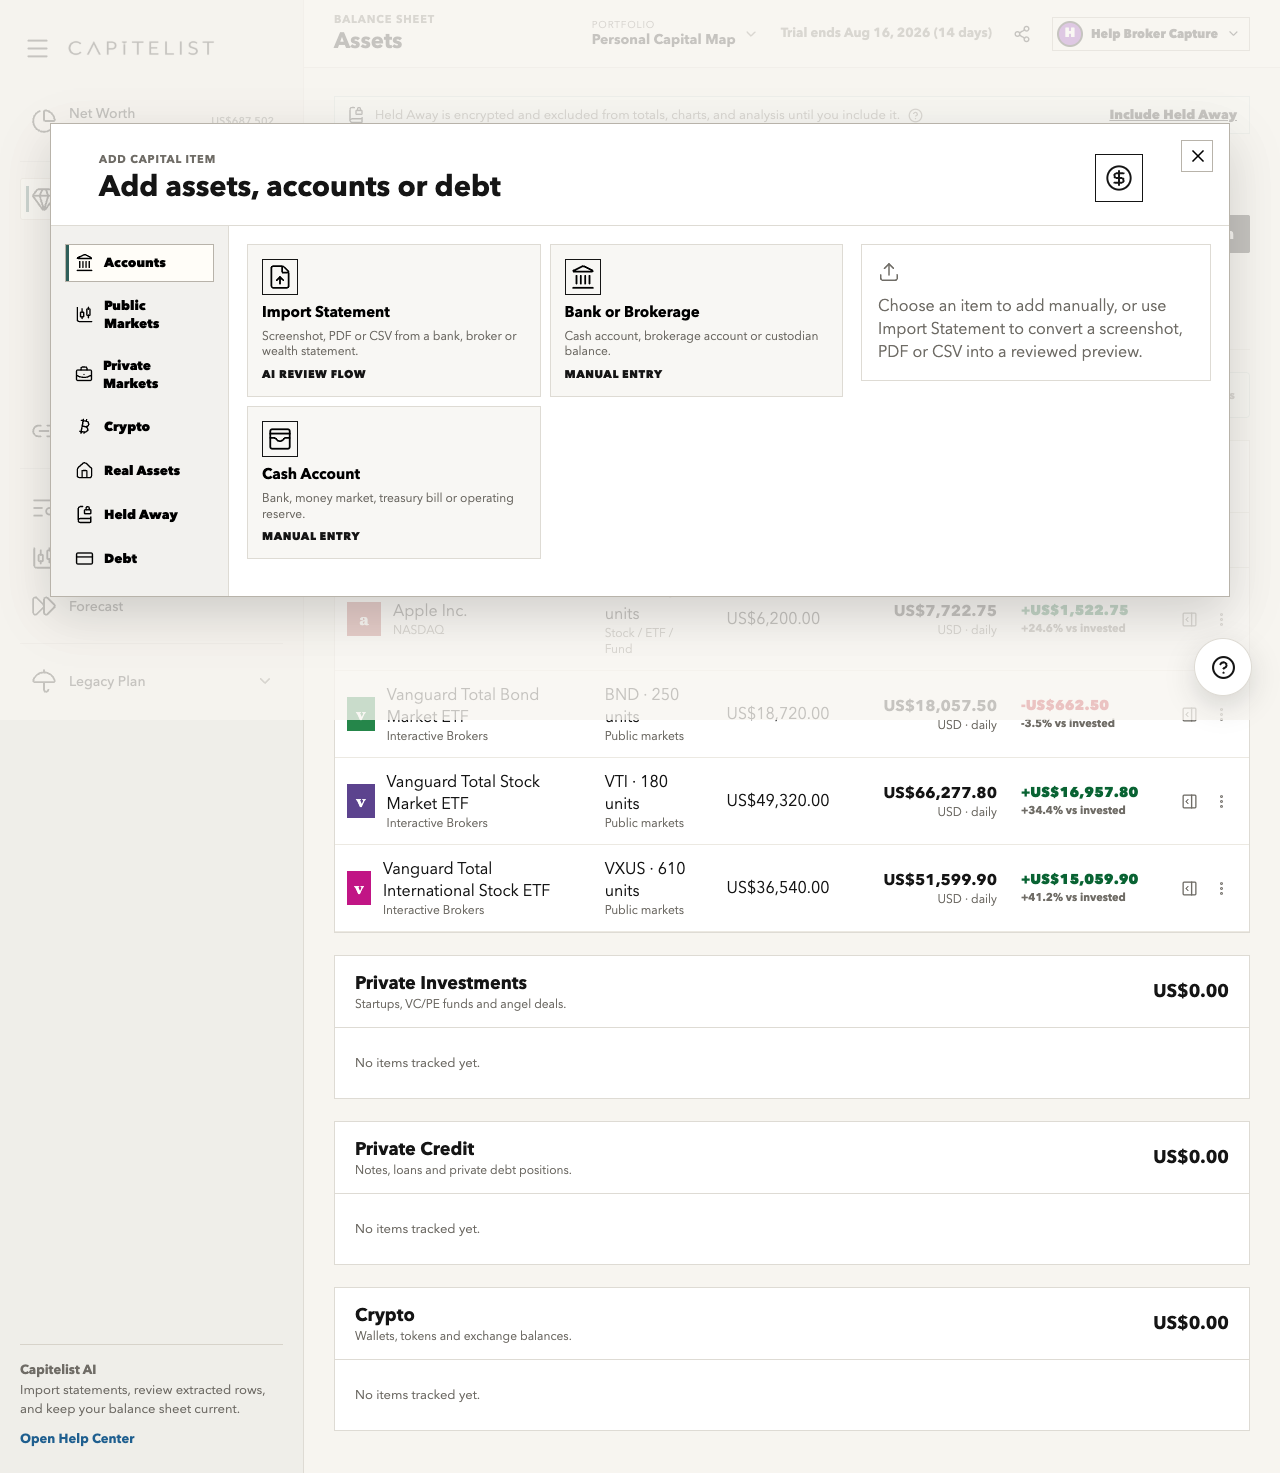Open side panel icon for Vanguard Total Bond
Viewport: 1280px width, 1473px height.
tap(1190, 714)
